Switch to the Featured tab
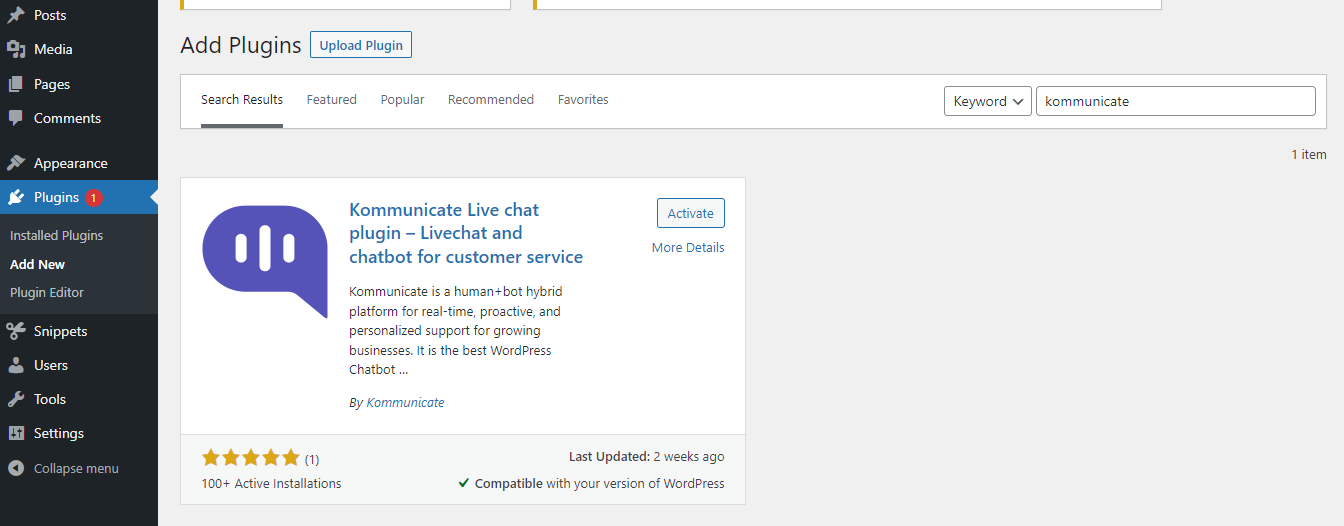 click(x=332, y=100)
